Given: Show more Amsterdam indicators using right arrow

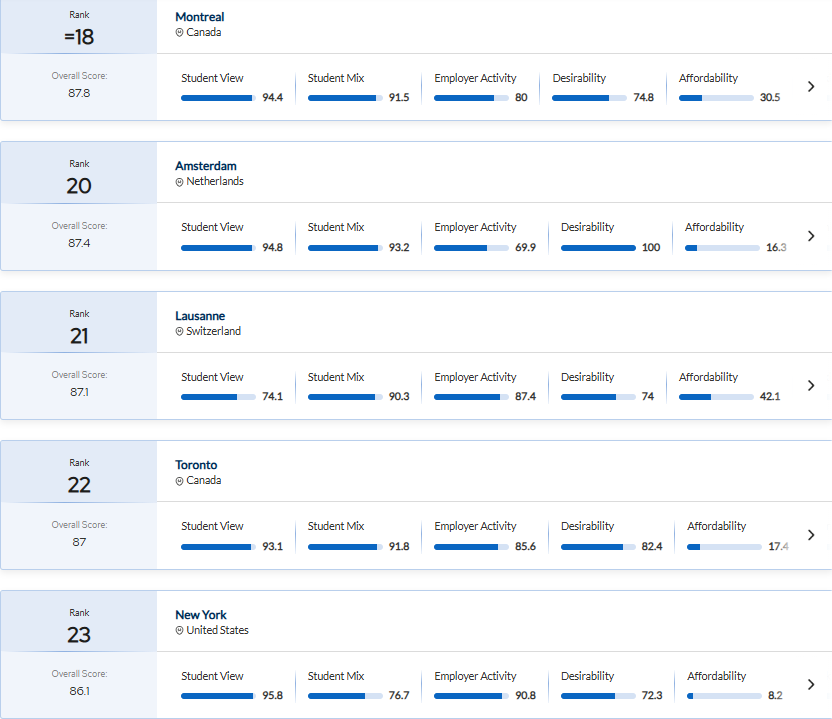Looking at the screenshot, I should (811, 237).
